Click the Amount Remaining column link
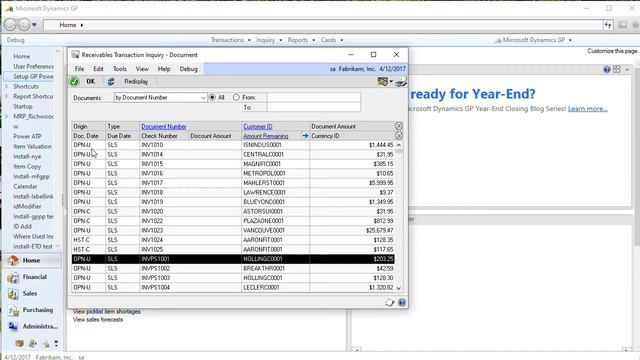This screenshot has height=360, width=640. click(x=266, y=136)
